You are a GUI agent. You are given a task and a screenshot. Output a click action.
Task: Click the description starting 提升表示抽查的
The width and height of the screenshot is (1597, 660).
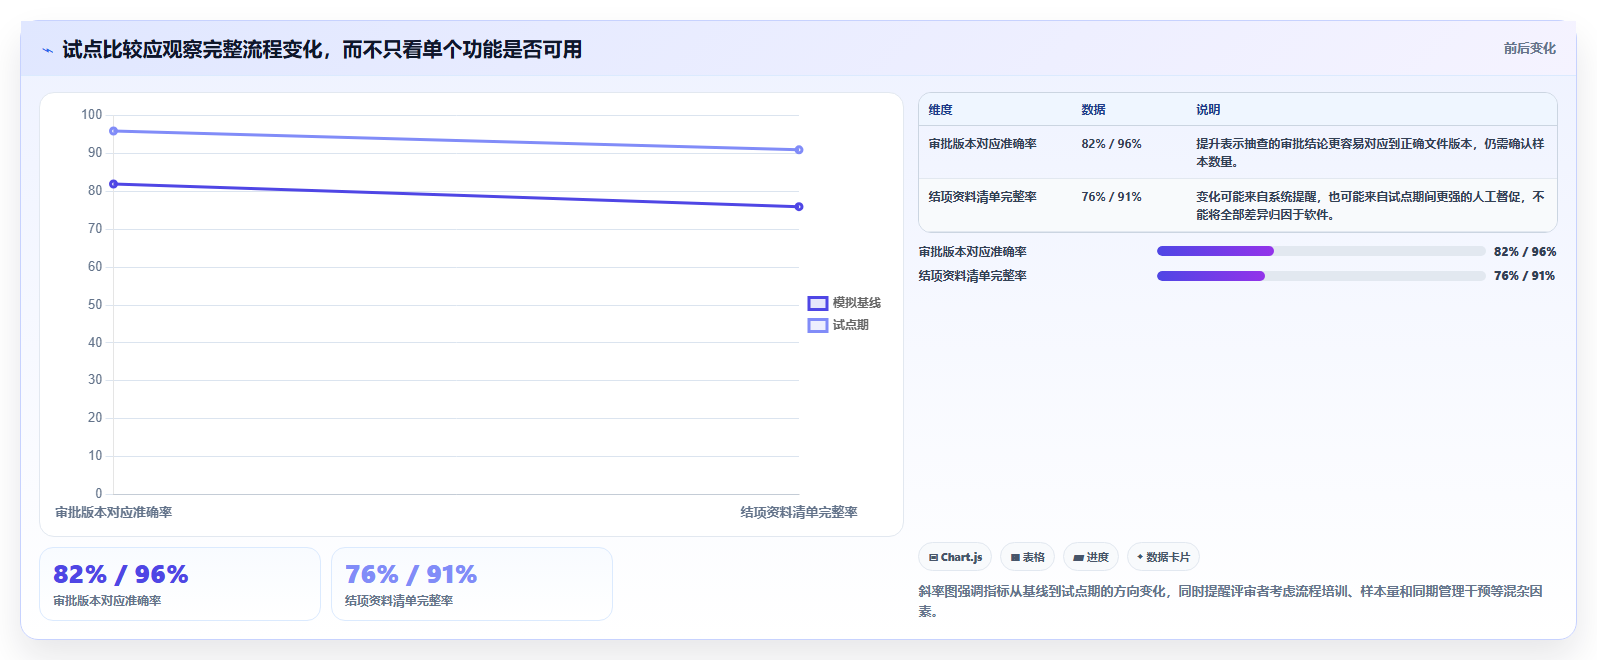click(x=1370, y=153)
